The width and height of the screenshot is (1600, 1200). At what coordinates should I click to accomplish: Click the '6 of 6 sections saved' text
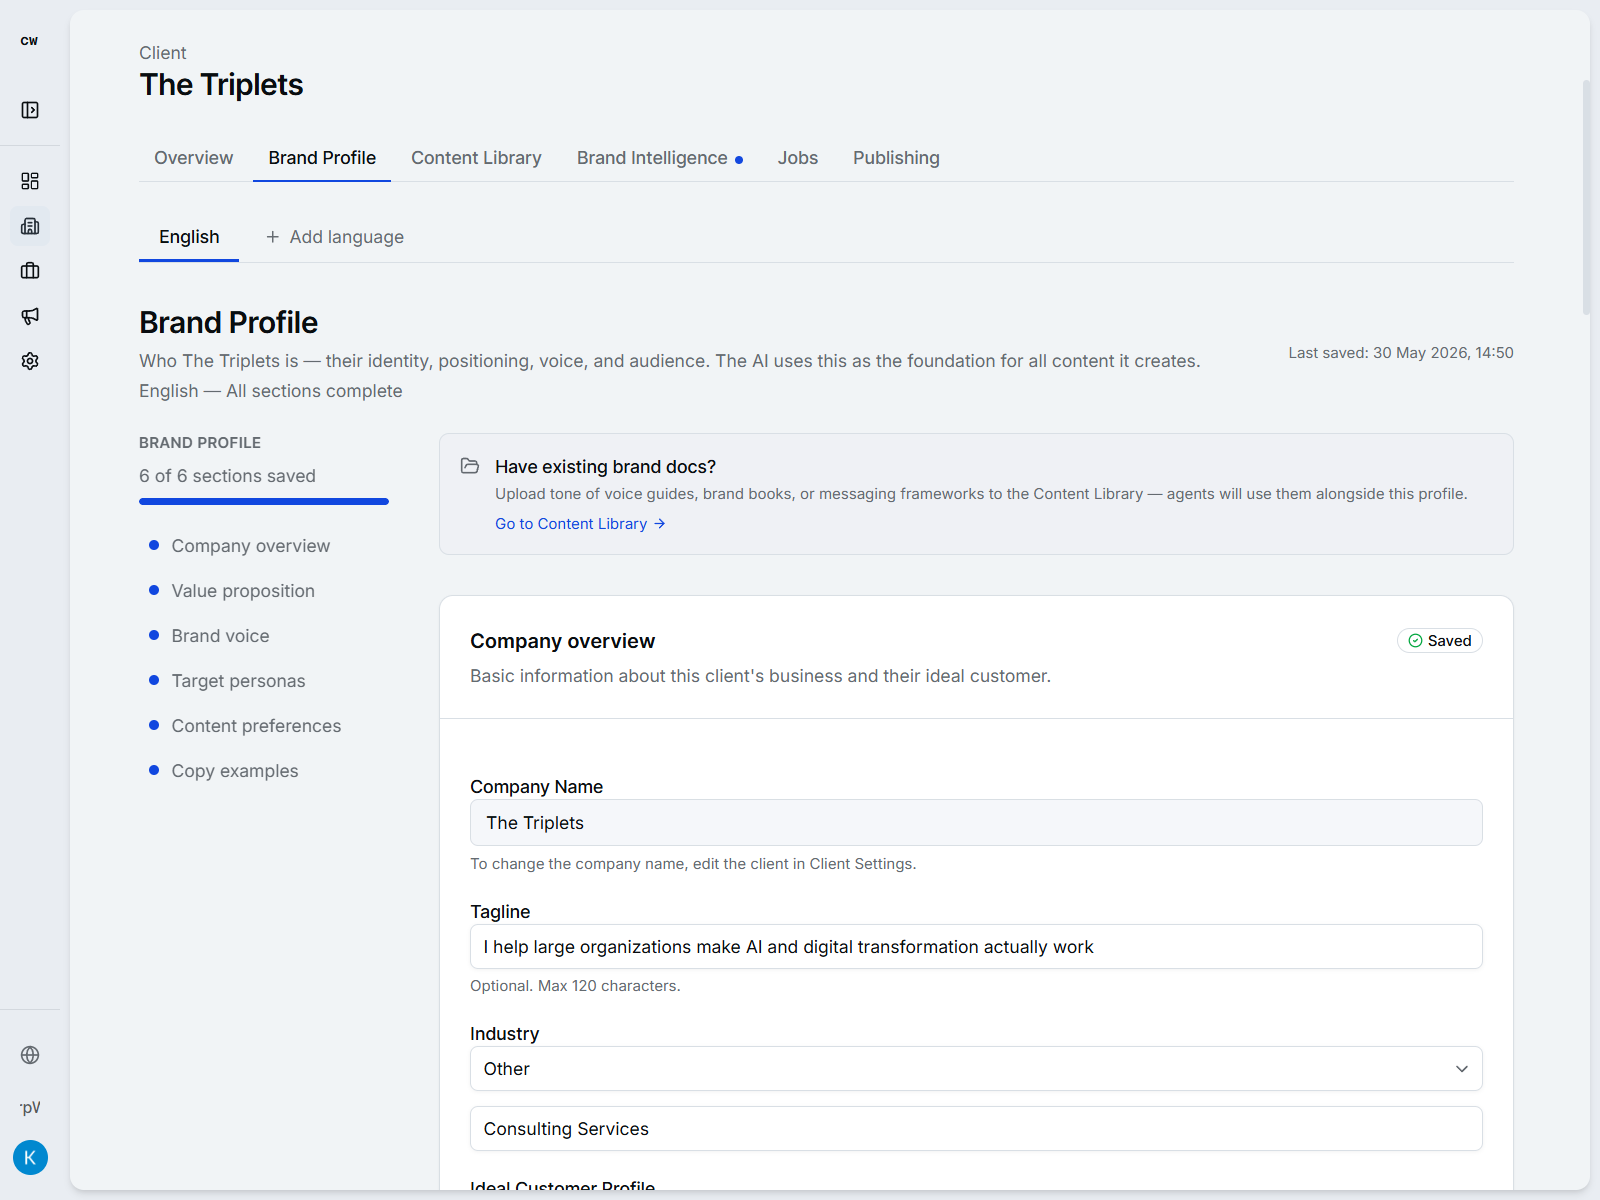(x=227, y=476)
